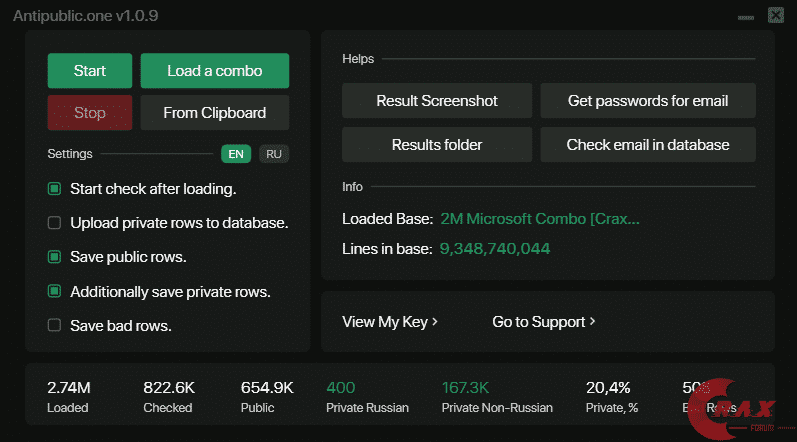The image size is (797, 442).
Task: Minimize the window using the title bar icon
Action: click(746, 16)
